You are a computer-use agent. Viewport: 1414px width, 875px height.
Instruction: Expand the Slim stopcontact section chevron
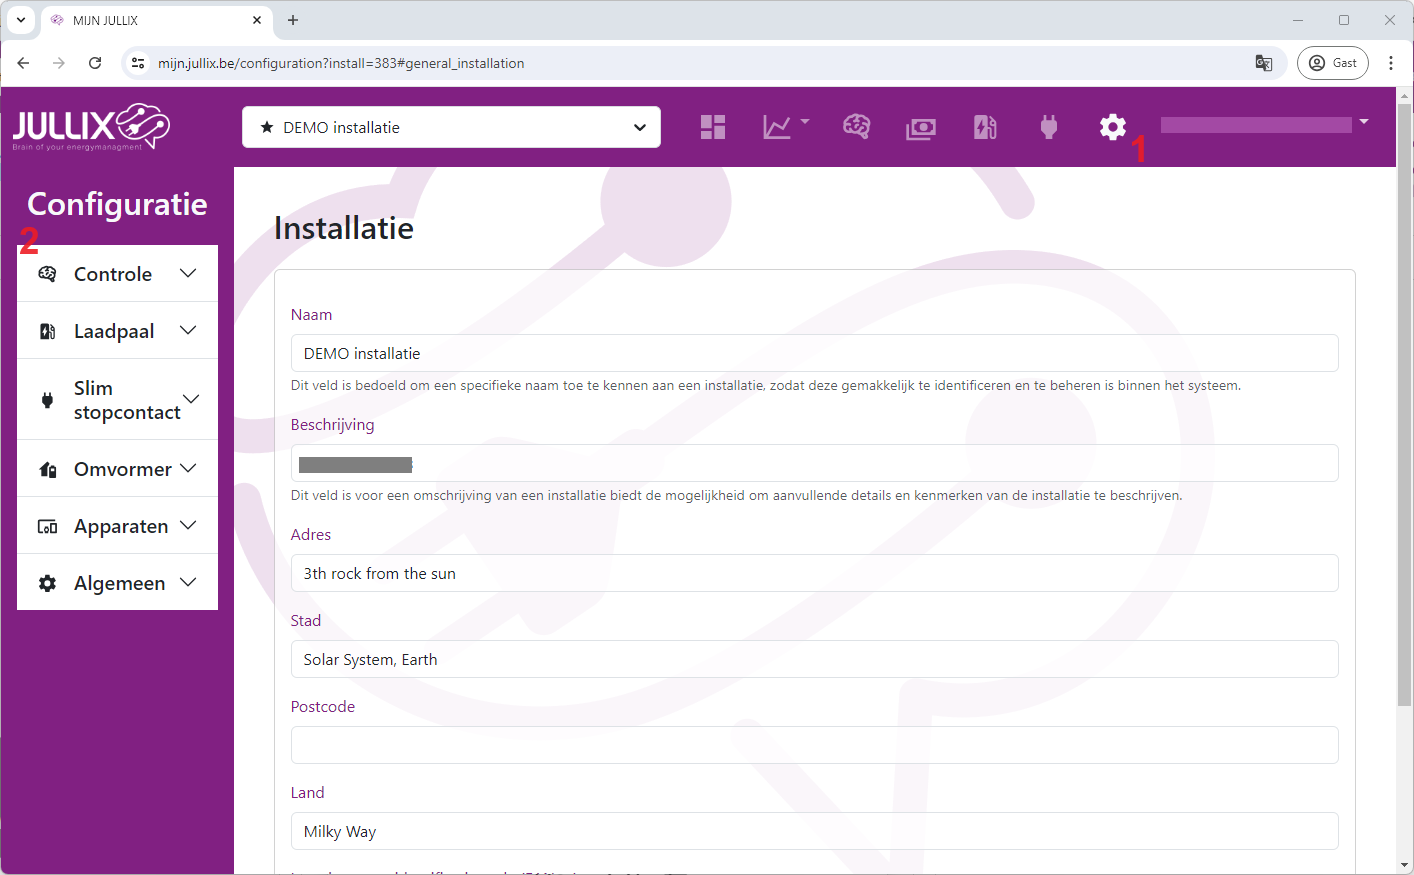pos(191,399)
